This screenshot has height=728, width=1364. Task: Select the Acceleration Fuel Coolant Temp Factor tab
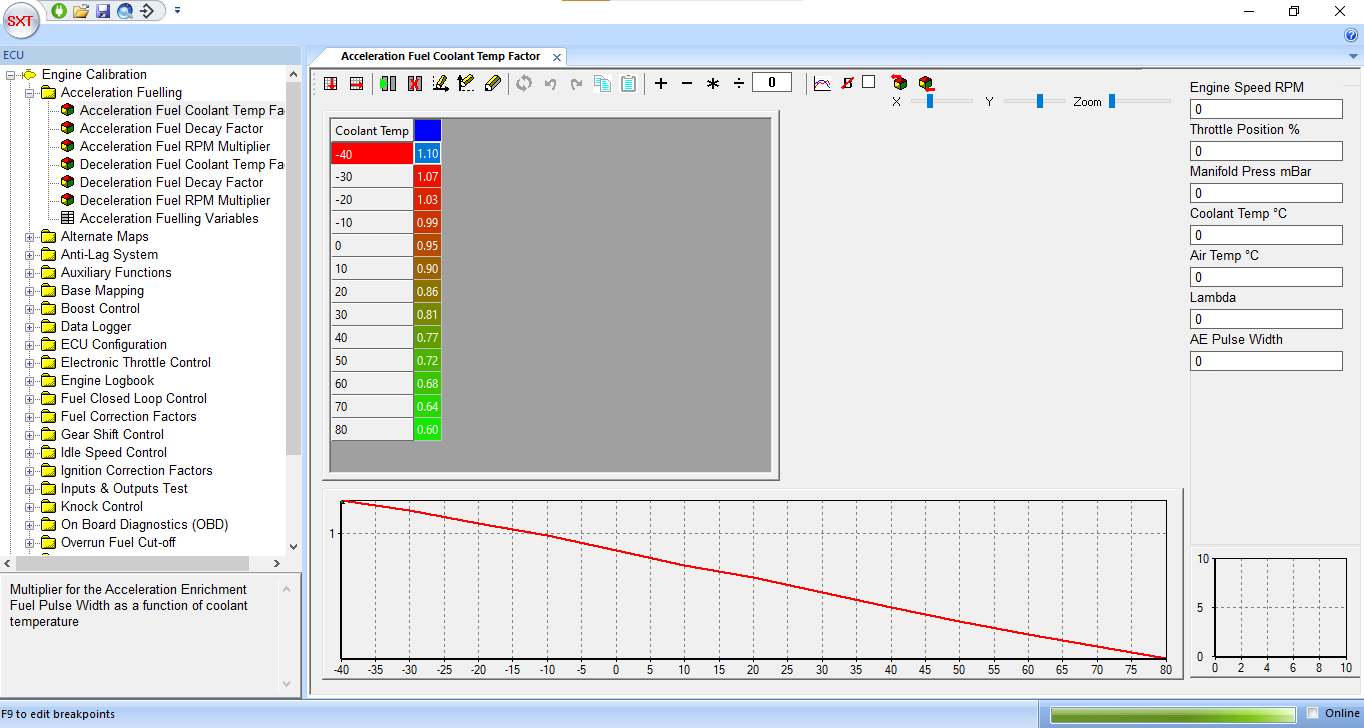click(440, 57)
